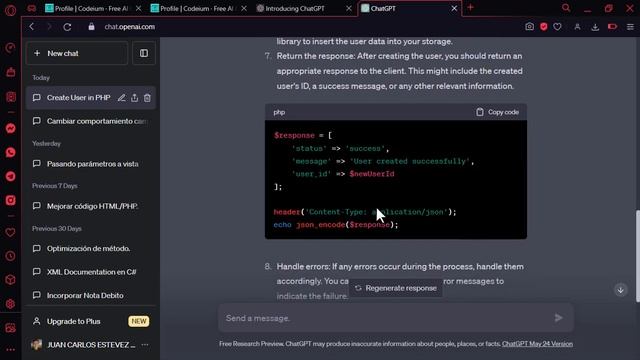Click the 'Today' section label
Image resolution: width=640 pixels, height=360 pixels.
[41, 78]
